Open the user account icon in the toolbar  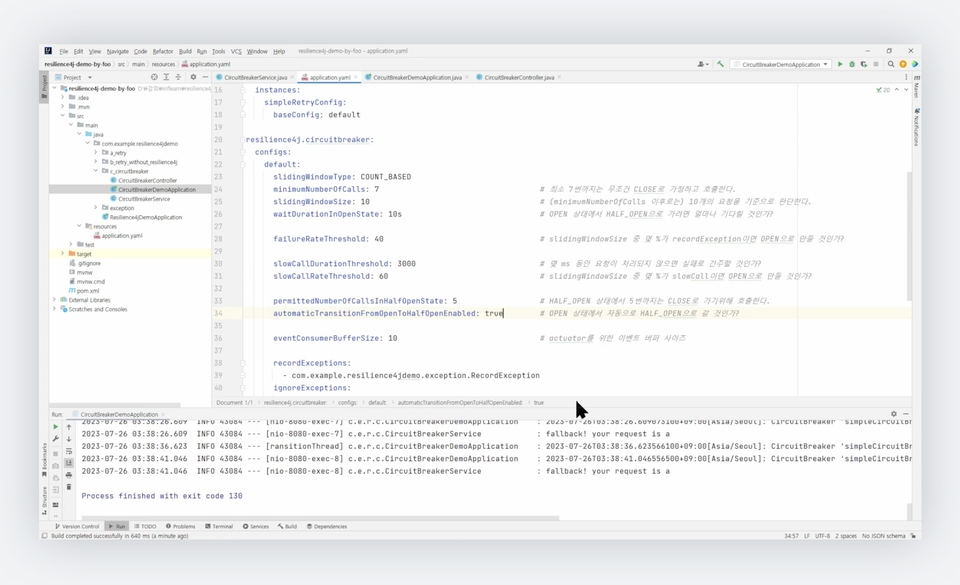pos(702,64)
